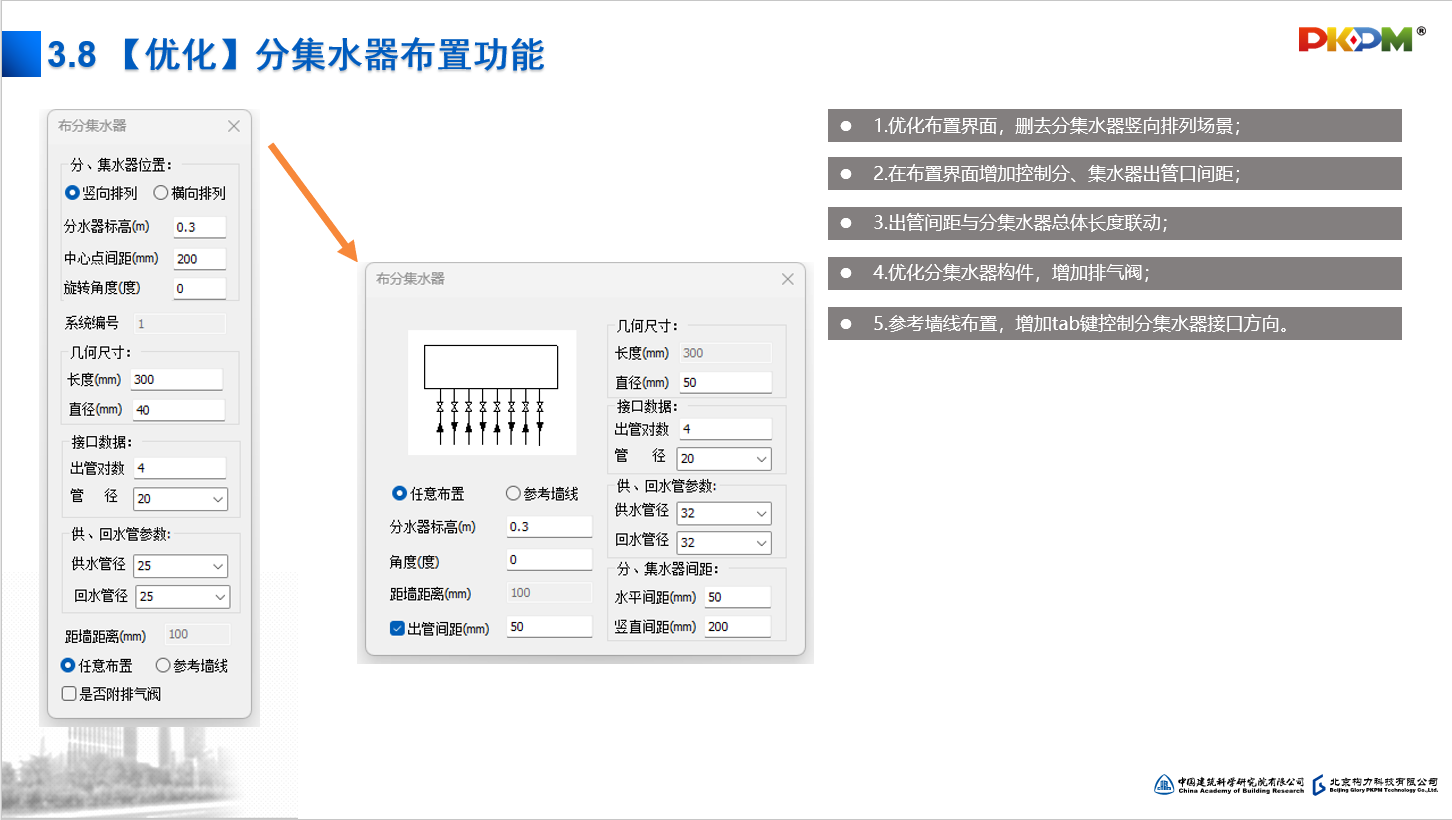Click the editable 长度(mm) field in 系统编号 dialog
Image resolution: width=1452 pixels, height=820 pixels.
pyautogui.click(x=177, y=379)
